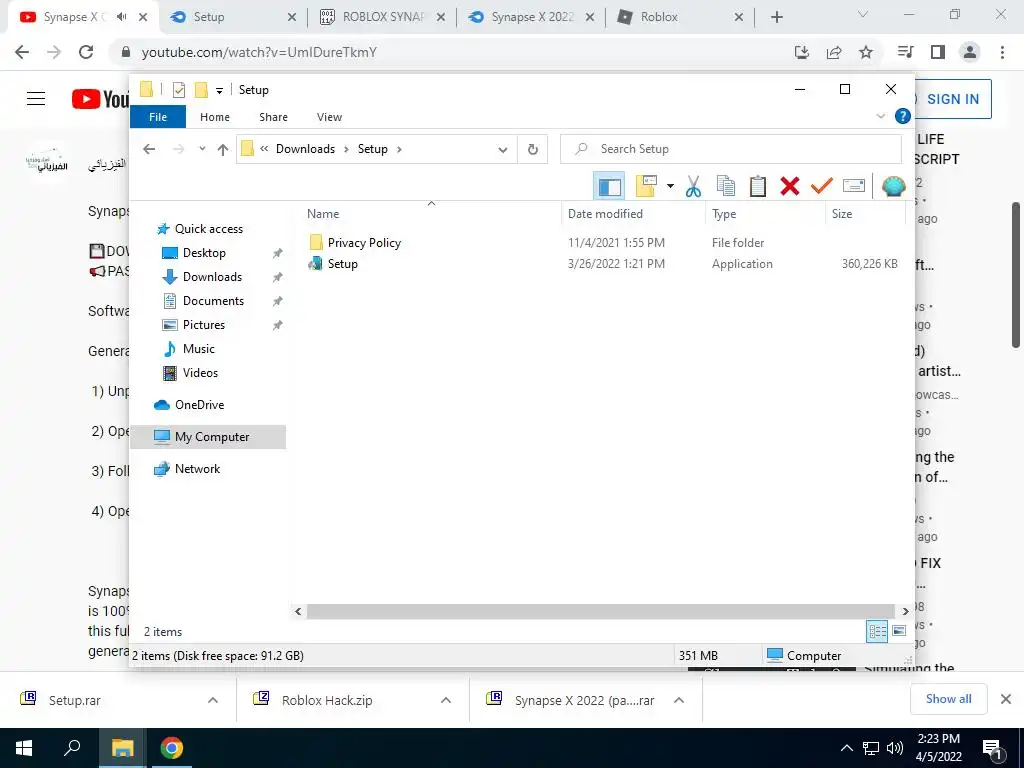Click the Chrome share page icon
Screen dimensions: 1024x768
coord(834,52)
